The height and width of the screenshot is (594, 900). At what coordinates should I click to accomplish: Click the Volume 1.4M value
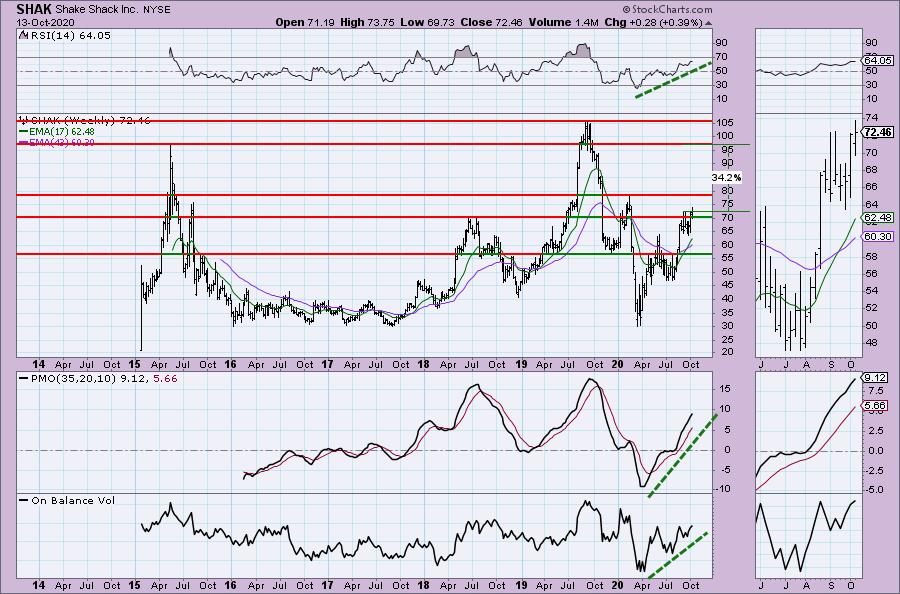click(562, 22)
